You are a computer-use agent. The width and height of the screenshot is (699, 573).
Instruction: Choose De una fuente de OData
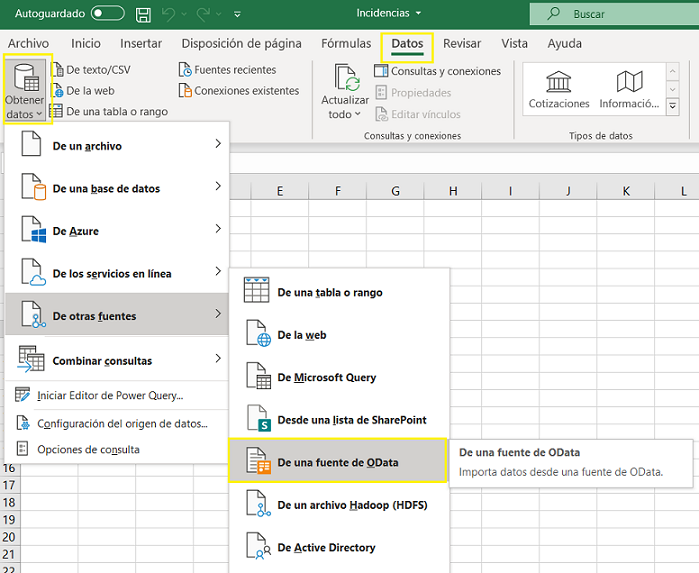tap(337, 462)
